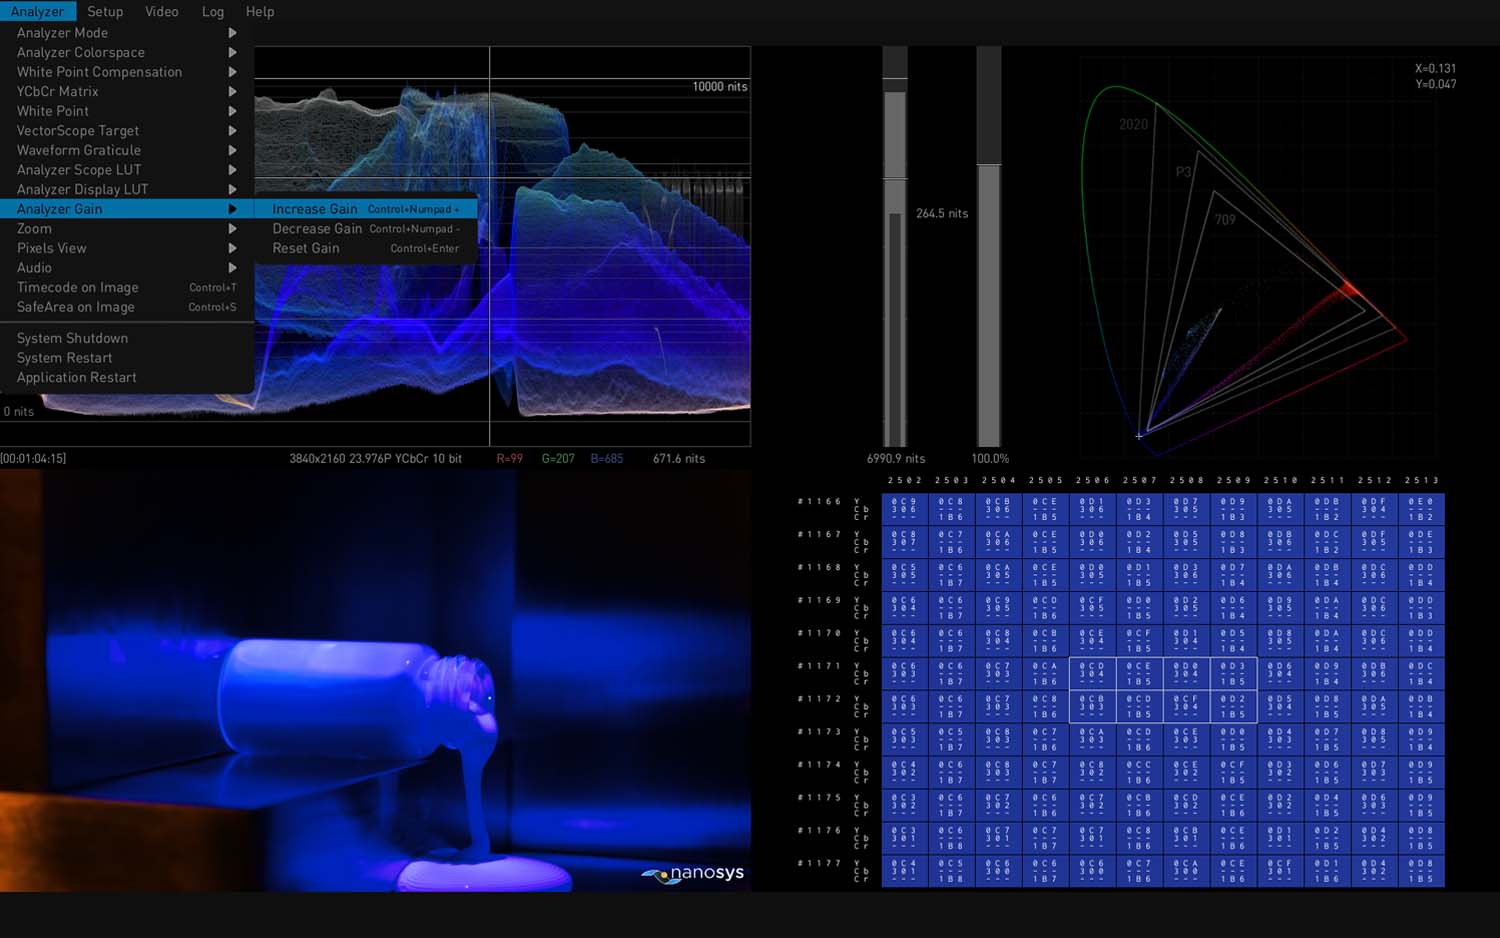Open the Setup menu

coord(105,12)
